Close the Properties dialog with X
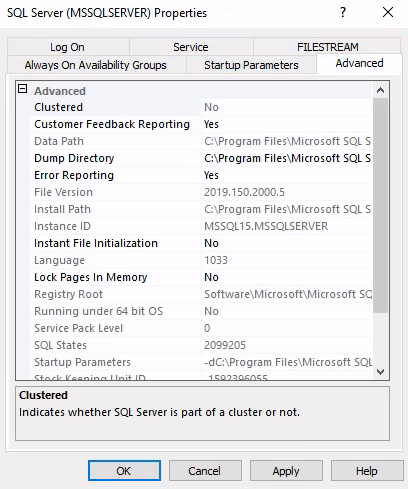Screen dimensions: 408x489 click(388, 13)
